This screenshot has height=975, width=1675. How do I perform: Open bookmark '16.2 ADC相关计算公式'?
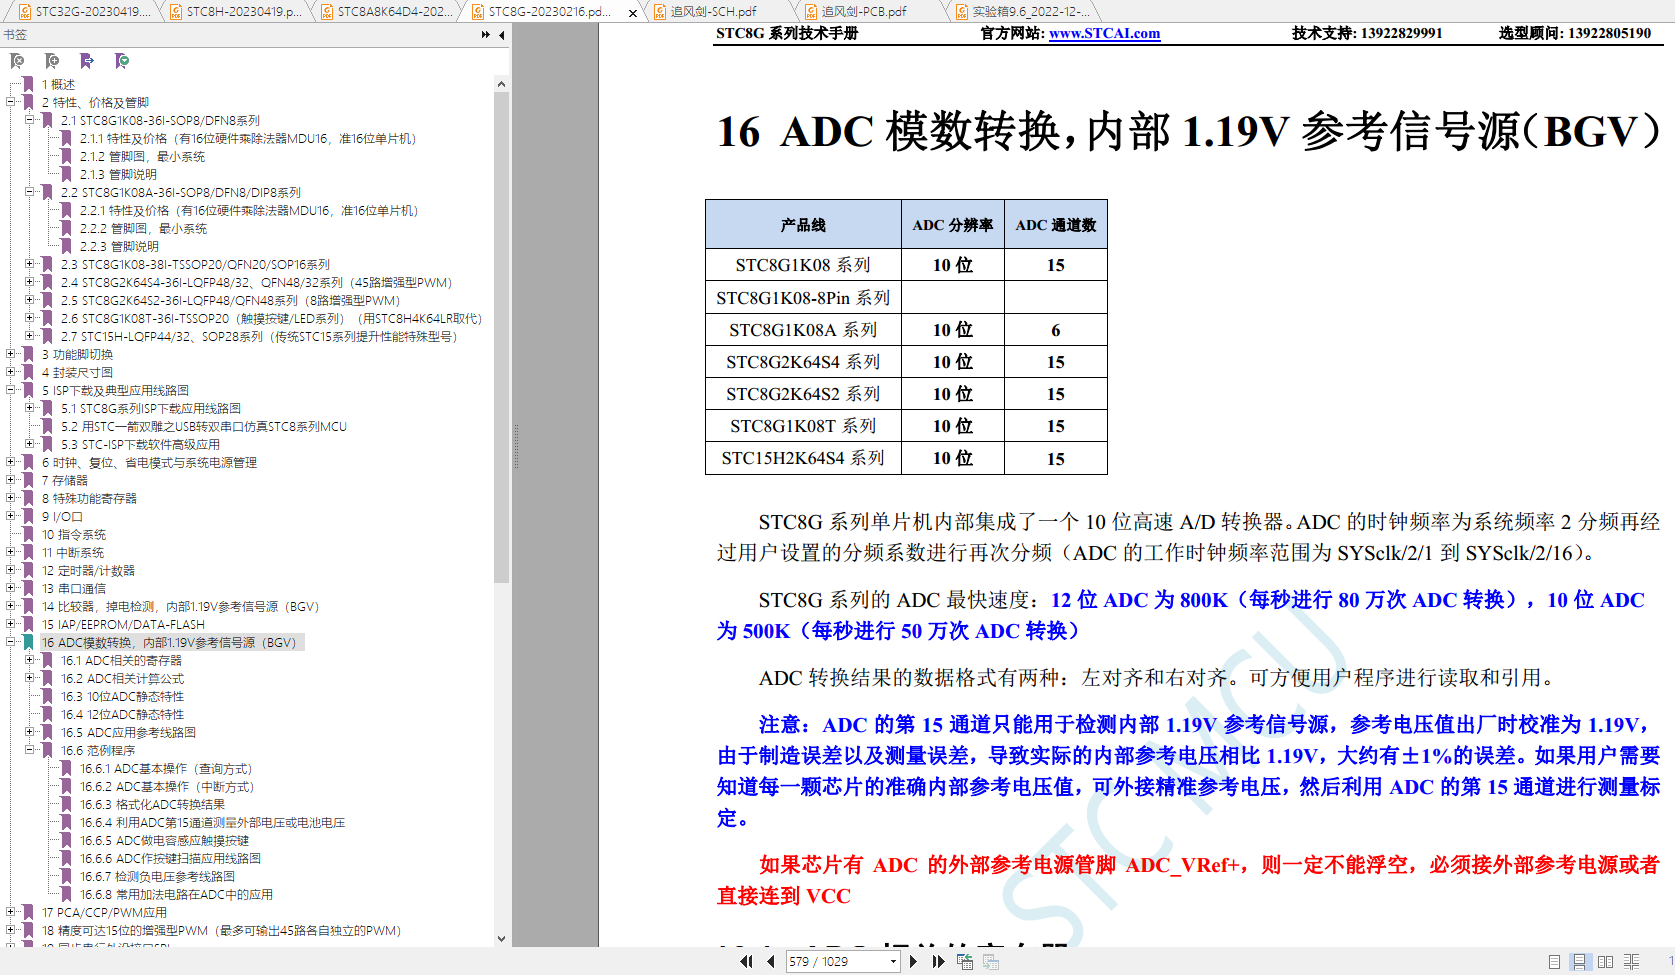pos(122,678)
